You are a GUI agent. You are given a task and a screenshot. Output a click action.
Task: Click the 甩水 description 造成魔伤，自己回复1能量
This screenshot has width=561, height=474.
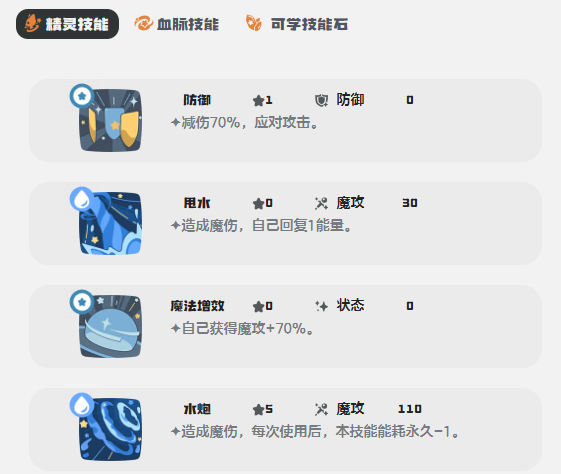262,226
